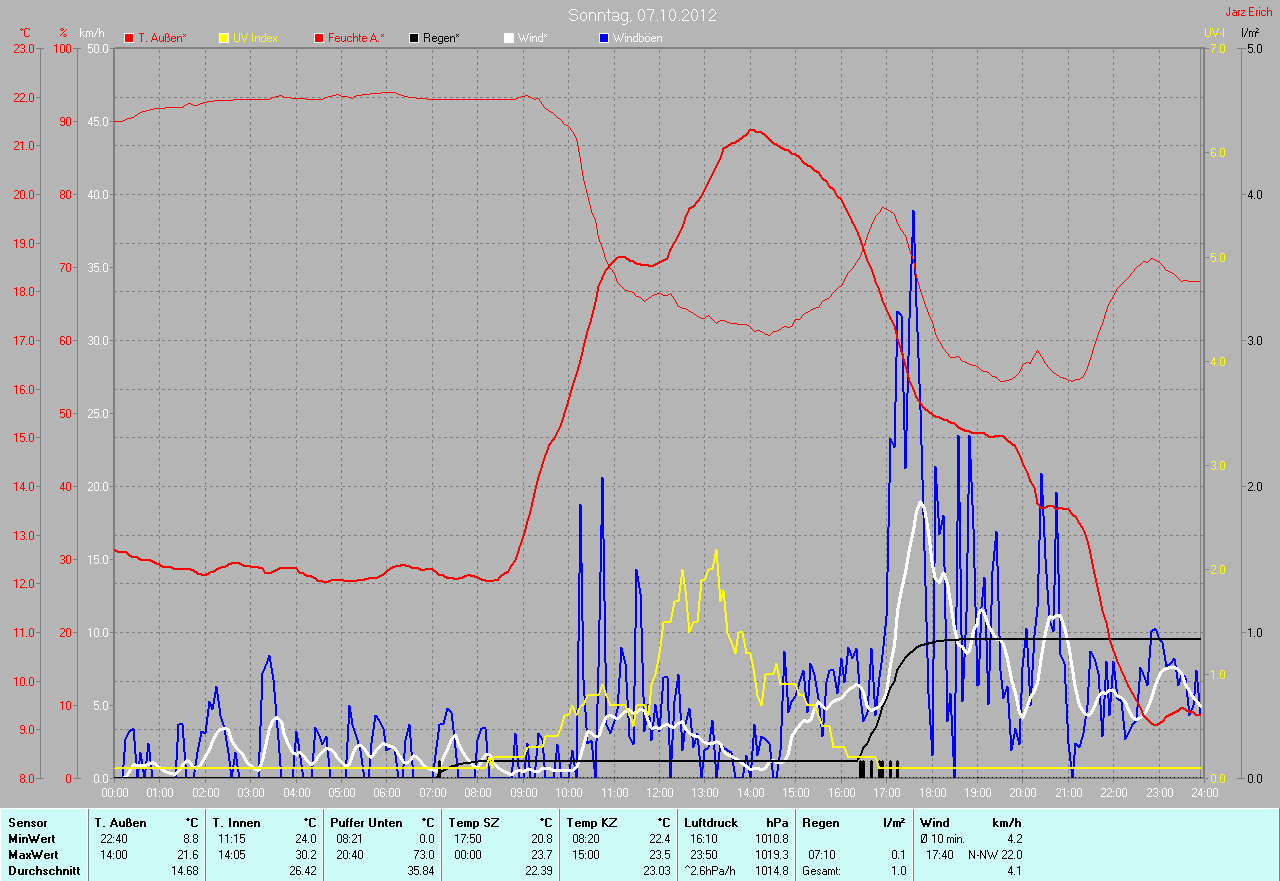Viewport: 1280px width, 881px height.
Task: Click the "UV-I" axis unit label
Action: tap(1214, 33)
